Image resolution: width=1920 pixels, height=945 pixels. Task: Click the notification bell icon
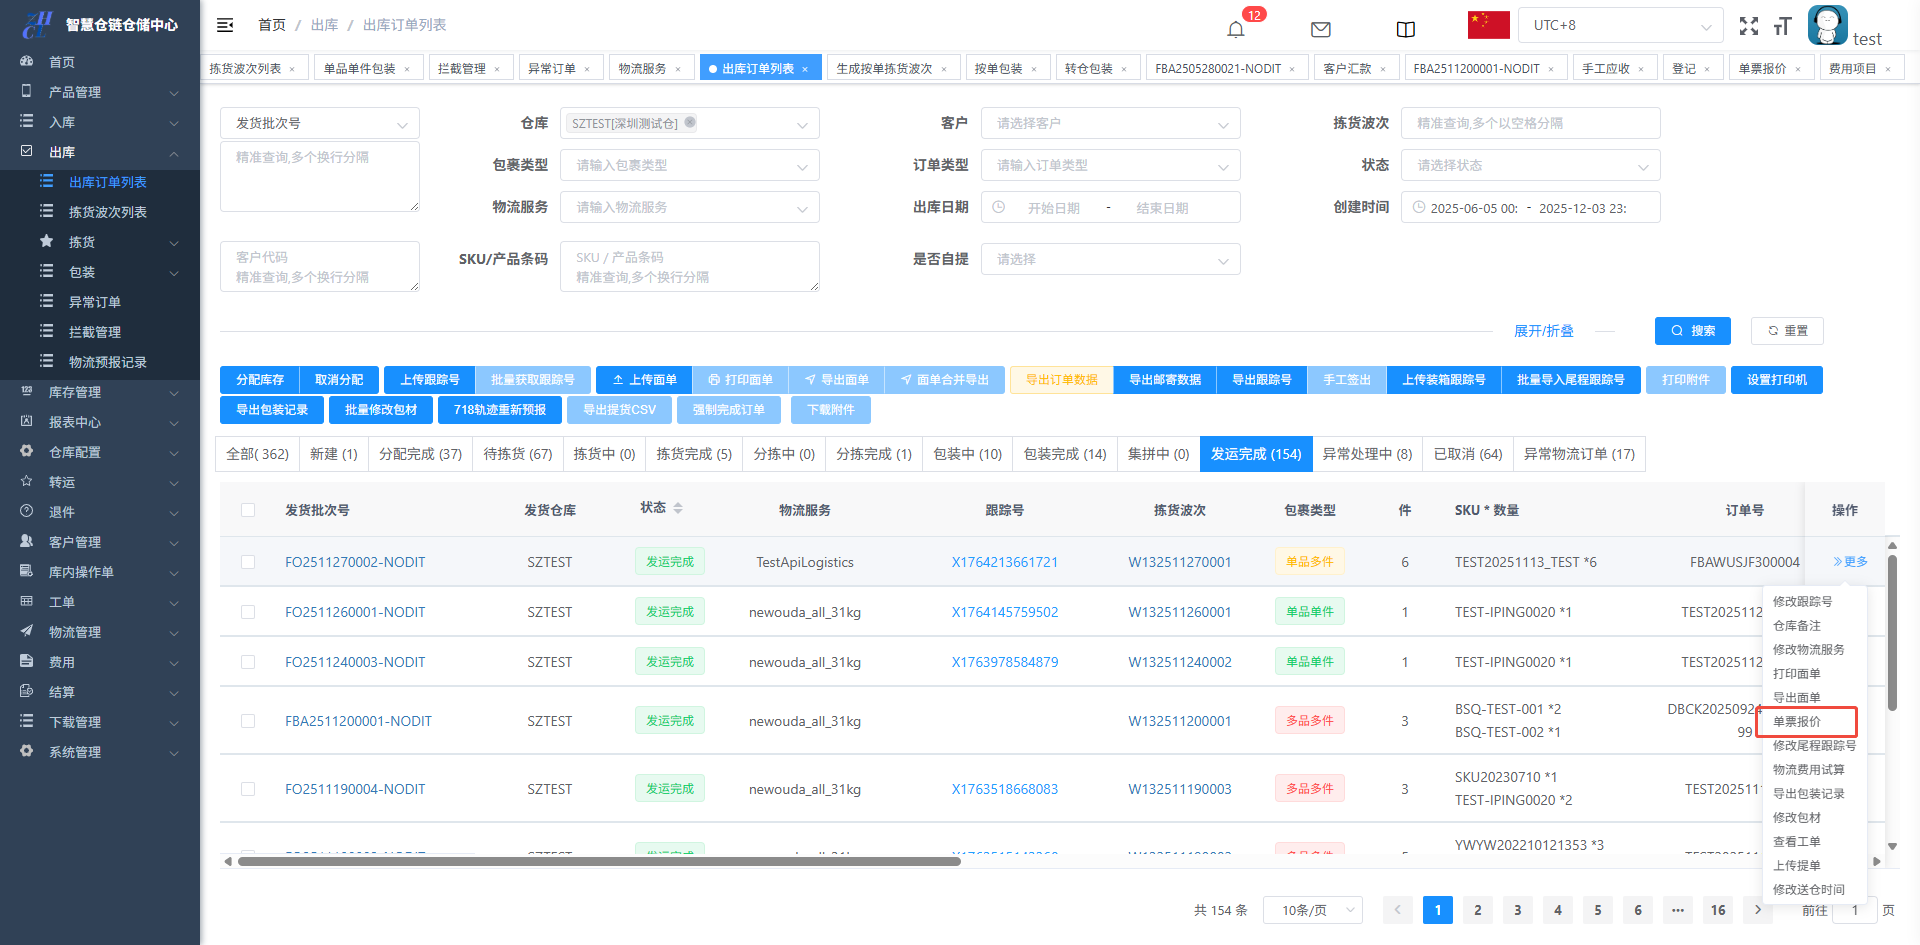pyautogui.click(x=1236, y=29)
